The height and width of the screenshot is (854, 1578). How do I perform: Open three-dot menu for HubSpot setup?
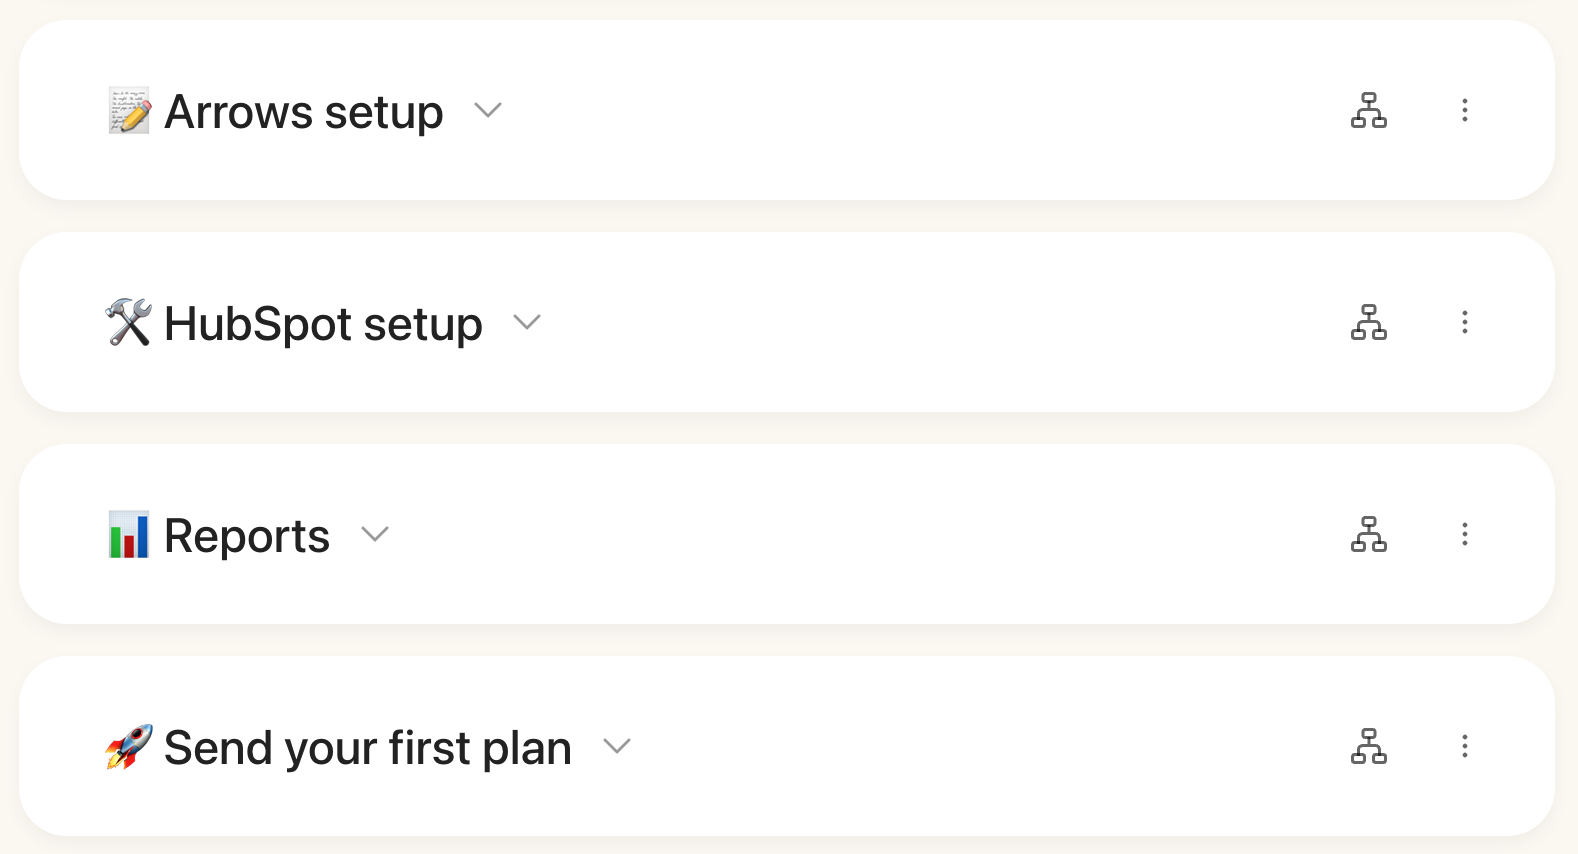1464,322
